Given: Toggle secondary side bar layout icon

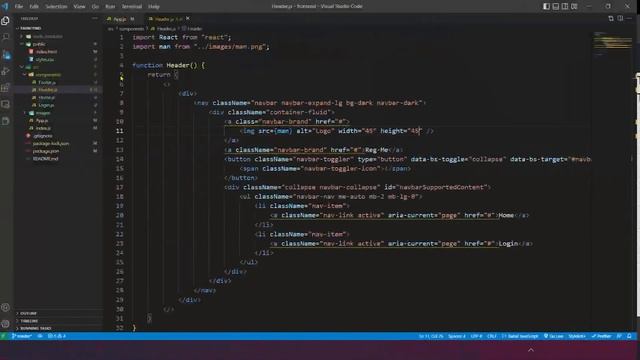Looking at the screenshot, I should [565, 6].
